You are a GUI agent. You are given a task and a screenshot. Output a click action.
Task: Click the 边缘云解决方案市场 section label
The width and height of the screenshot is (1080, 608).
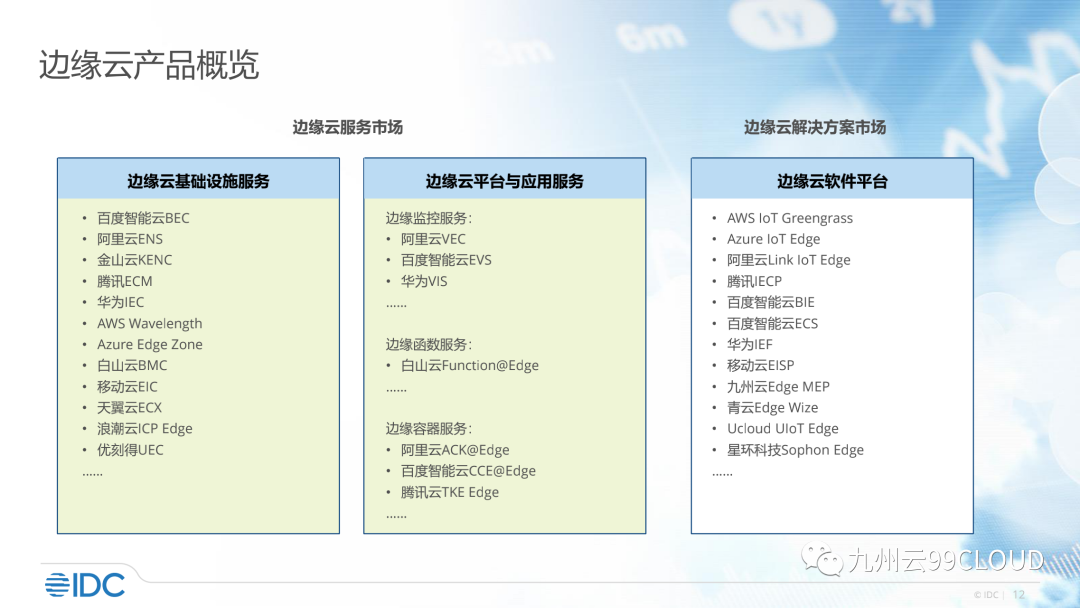click(814, 127)
